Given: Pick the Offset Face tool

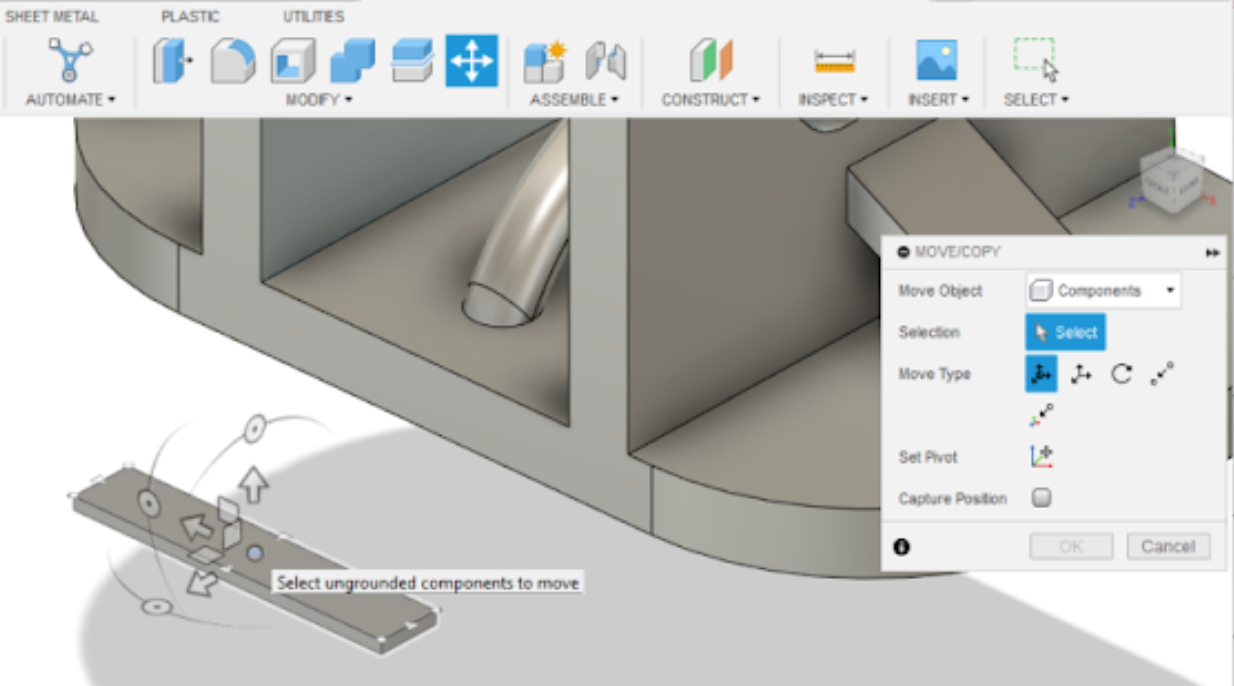Looking at the screenshot, I should click(412, 61).
